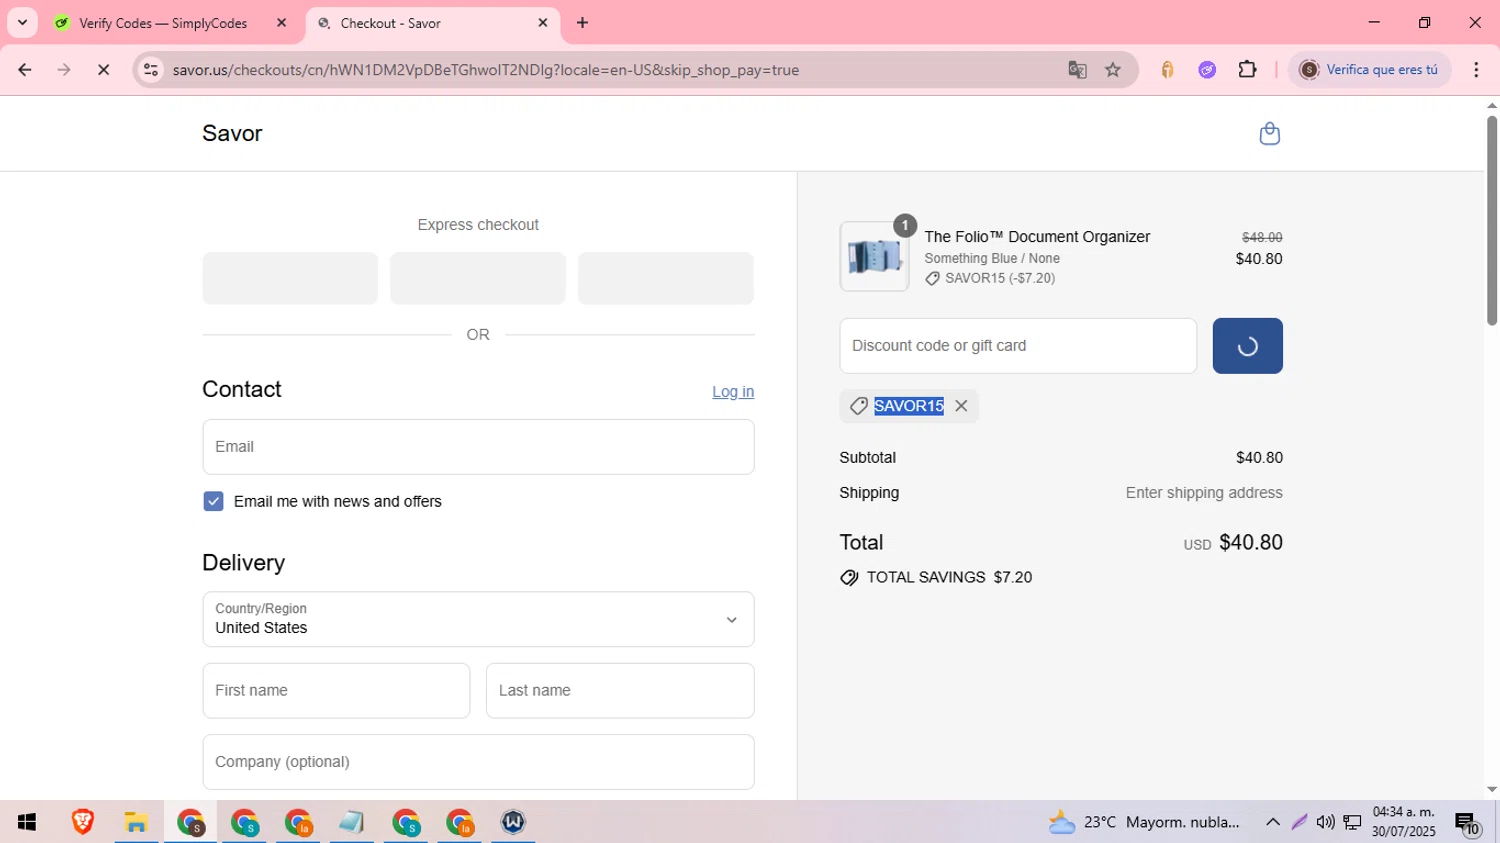Open the translate page icon
The image size is (1500, 843).
click(1077, 70)
